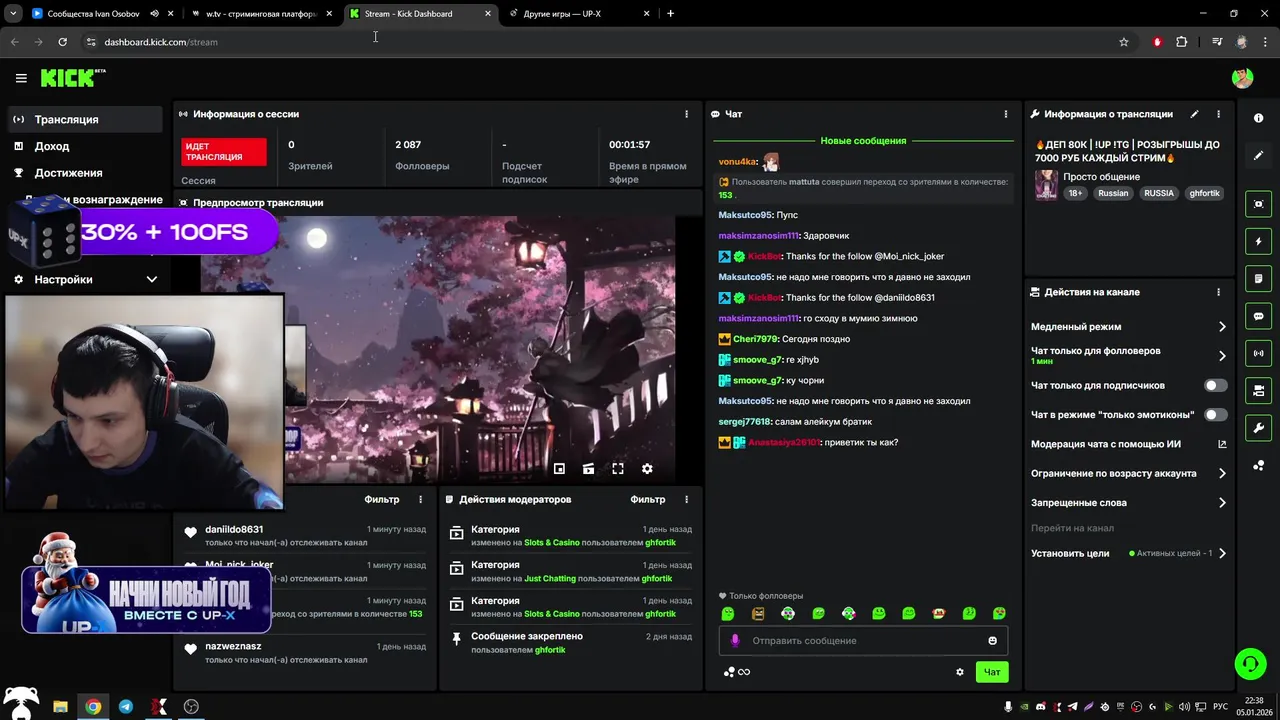This screenshot has height=720, width=1280.
Task: Click the green Чат send button
Action: click(992, 672)
